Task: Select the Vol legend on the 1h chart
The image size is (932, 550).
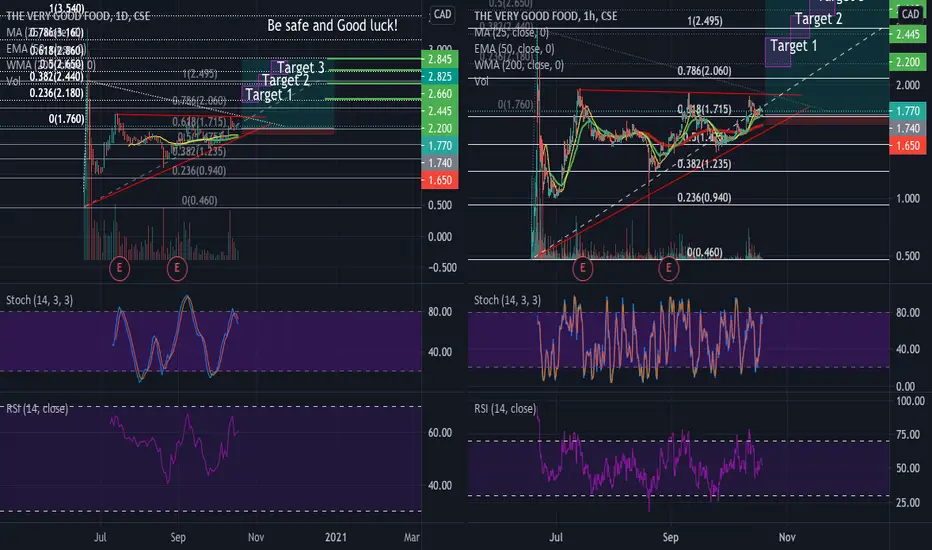Action: [x=481, y=81]
